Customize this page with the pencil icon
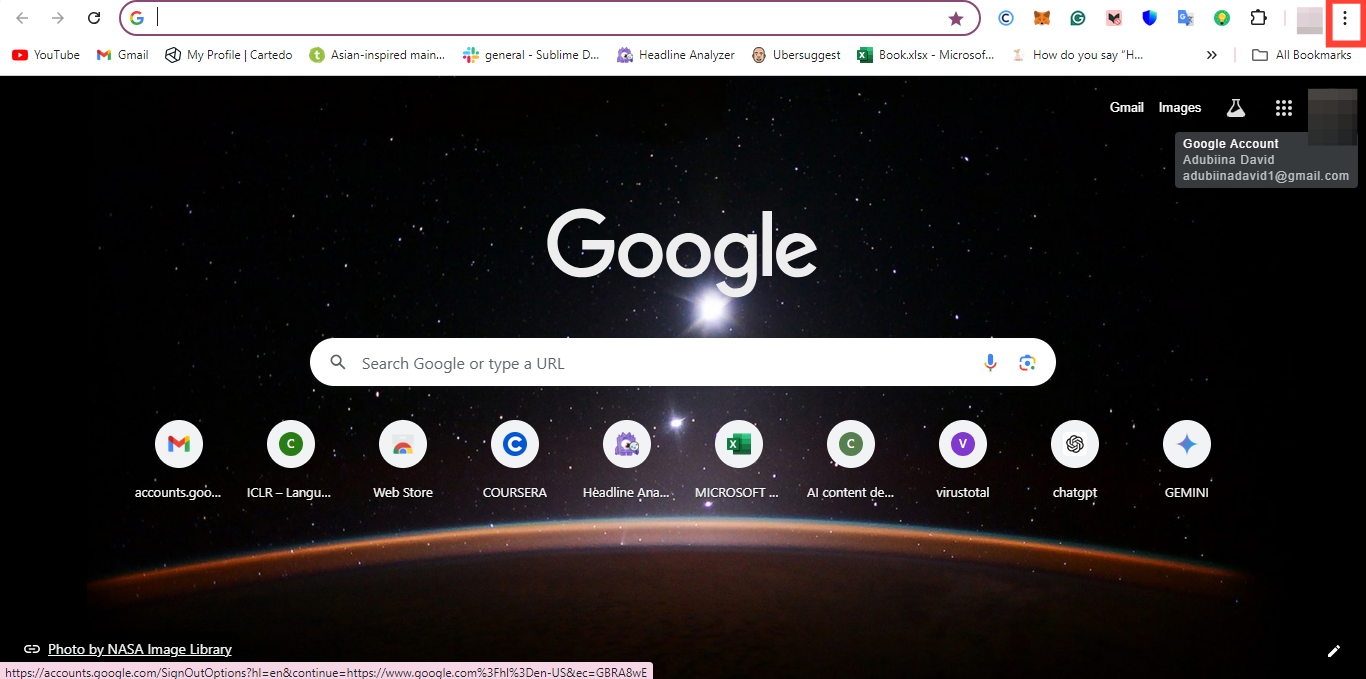The image size is (1366, 679). 1333,651
